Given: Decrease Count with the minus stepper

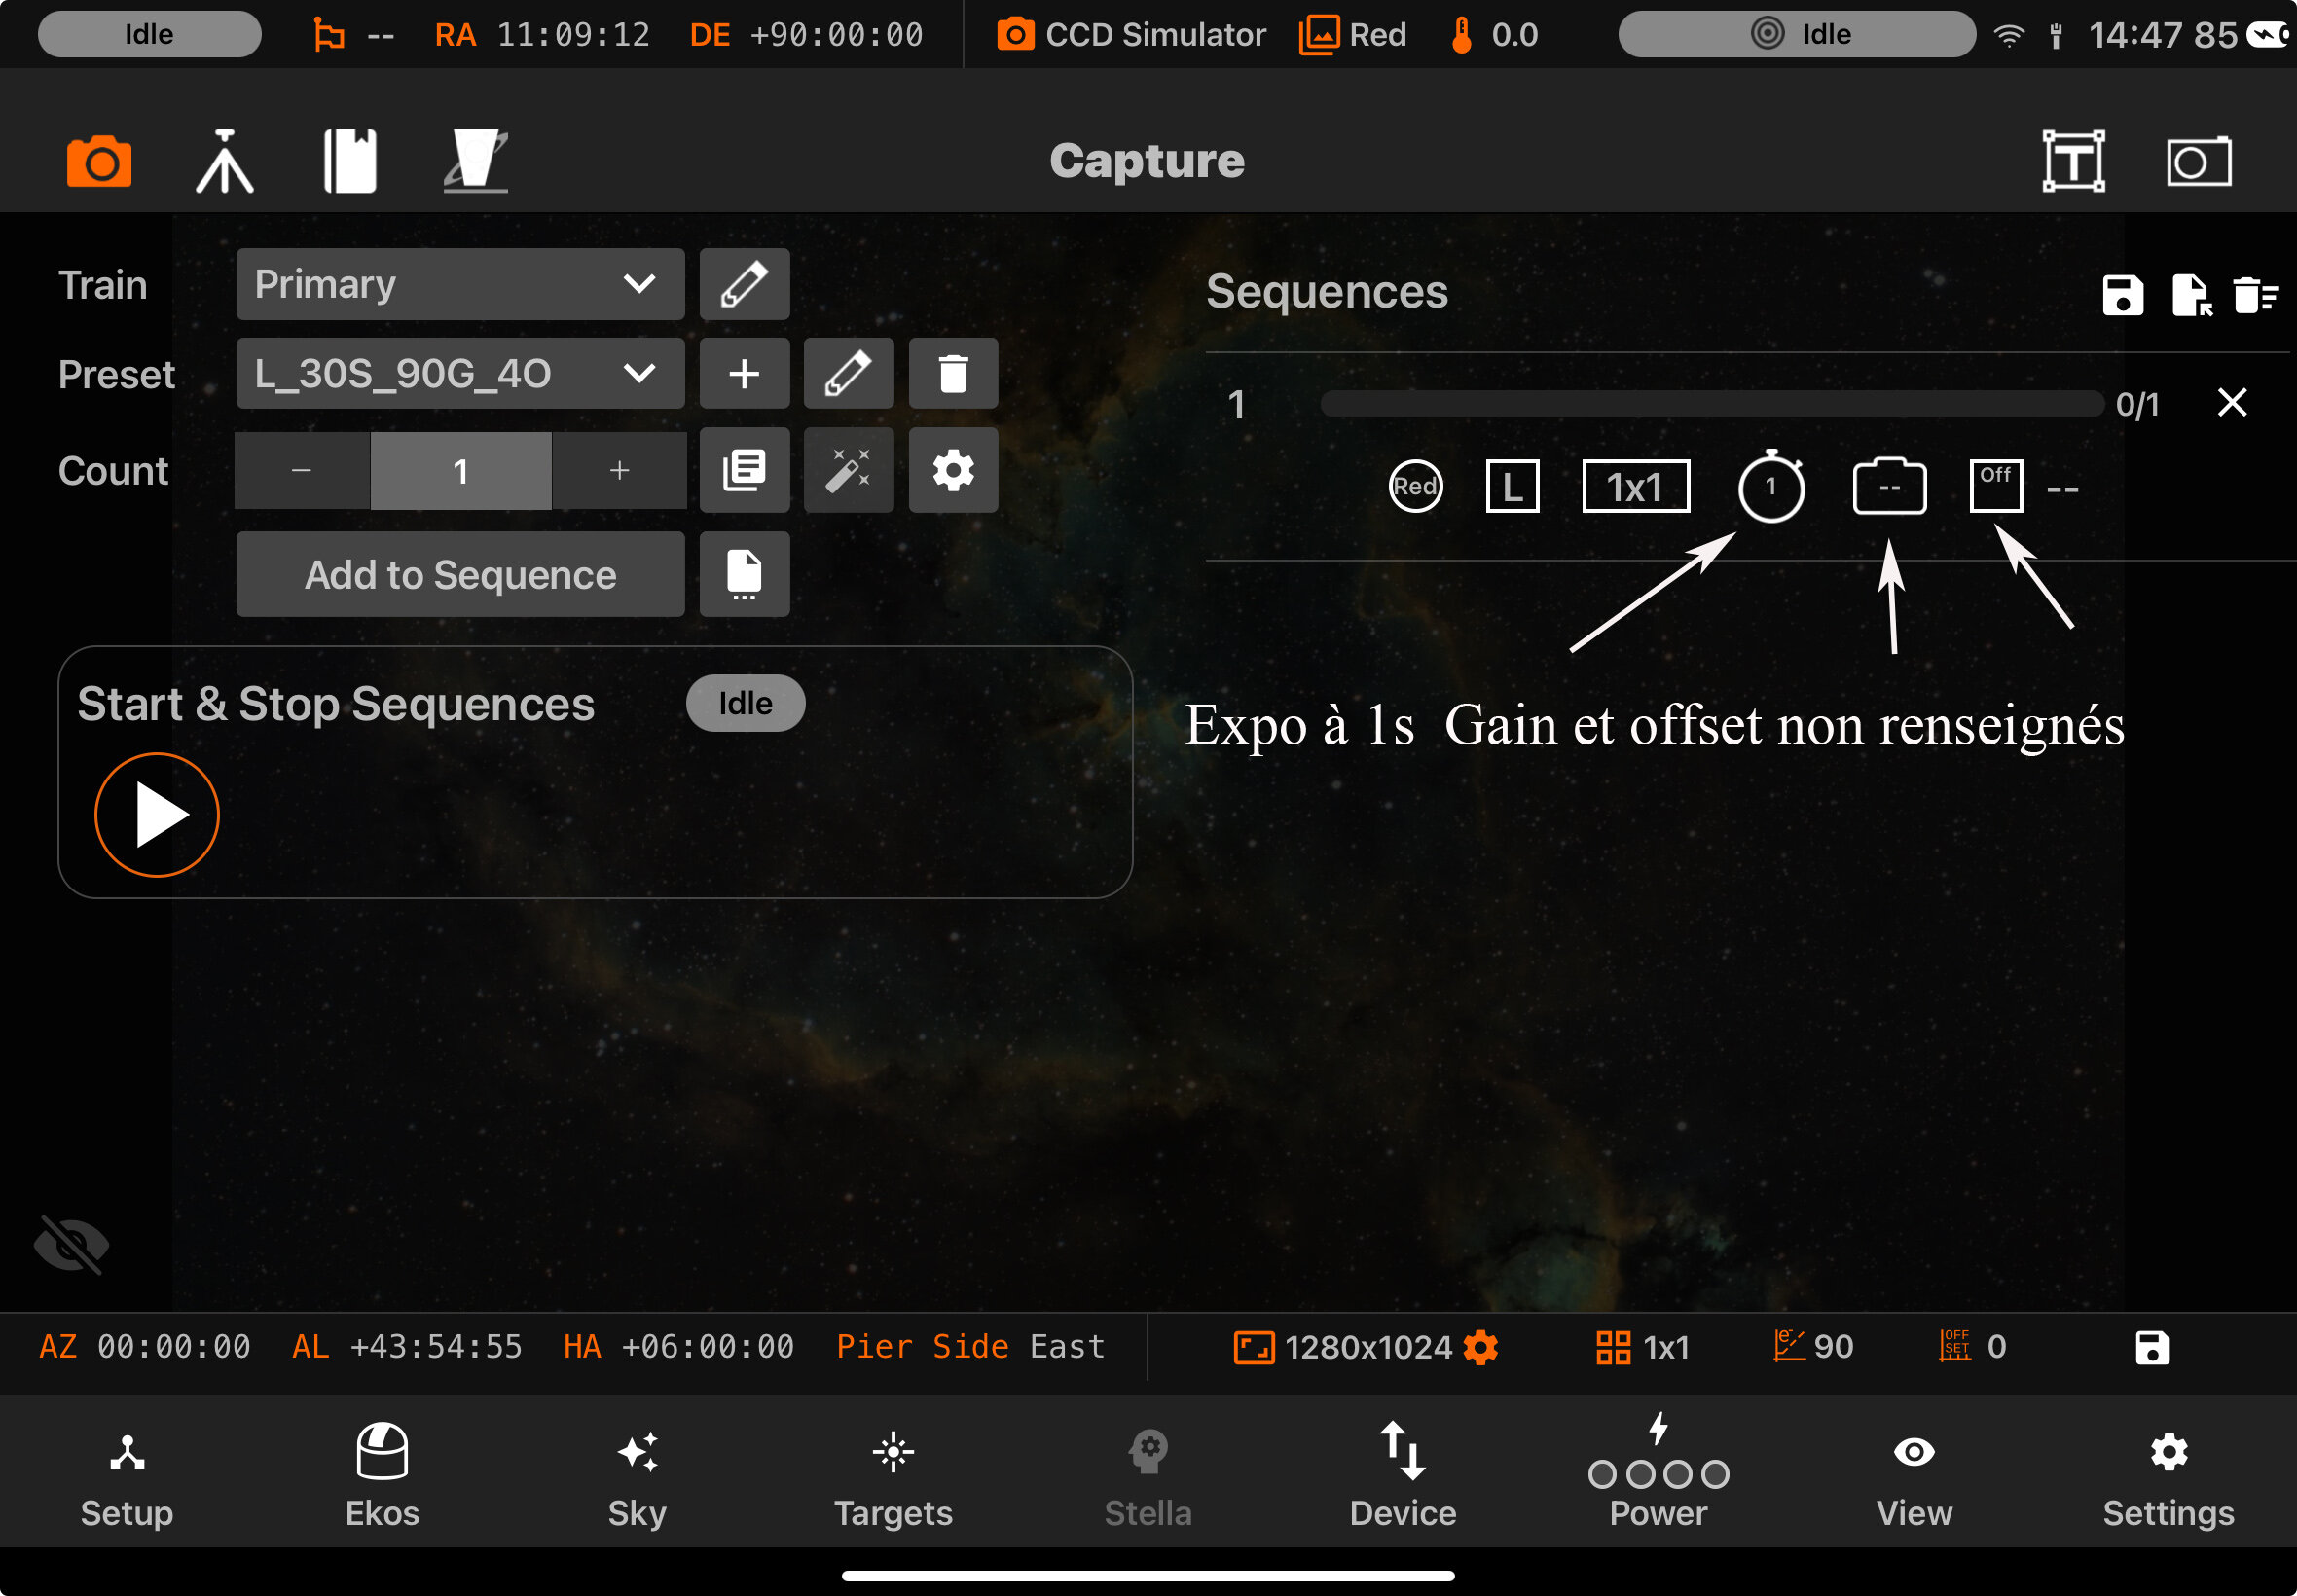Looking at the screenshot, I should (302, 470).
